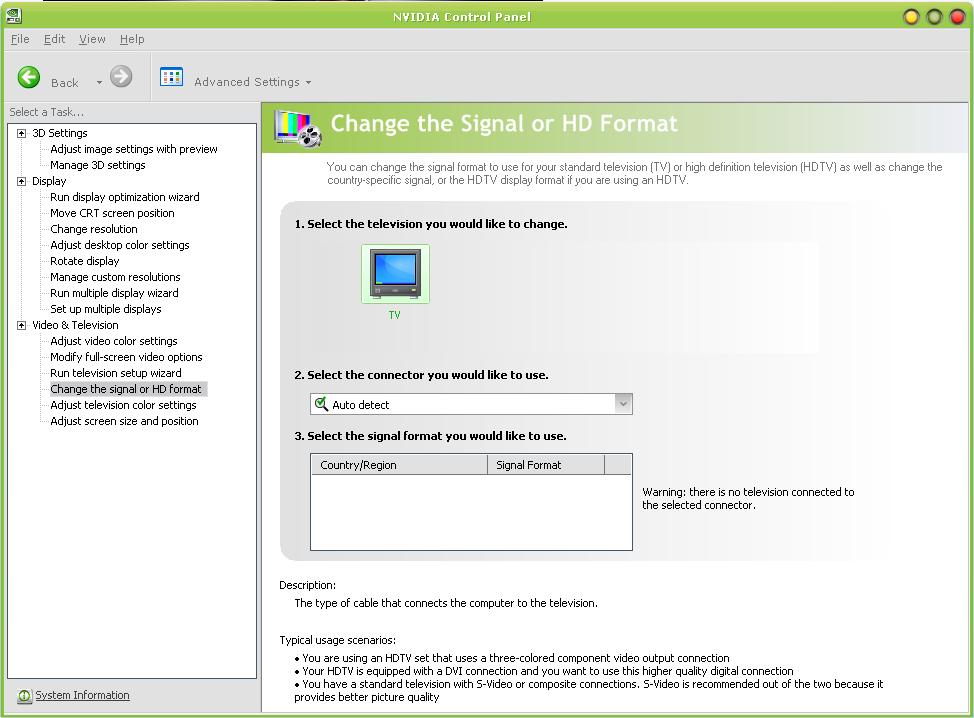Click the green Back arrow icon
974x718 pixels.
coord(29,78)
